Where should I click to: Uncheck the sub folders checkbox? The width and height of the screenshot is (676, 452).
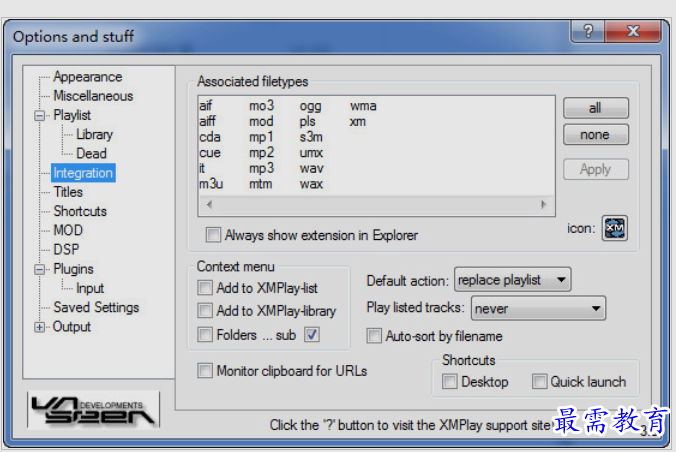pyautogui.click(x=312, y=334)
